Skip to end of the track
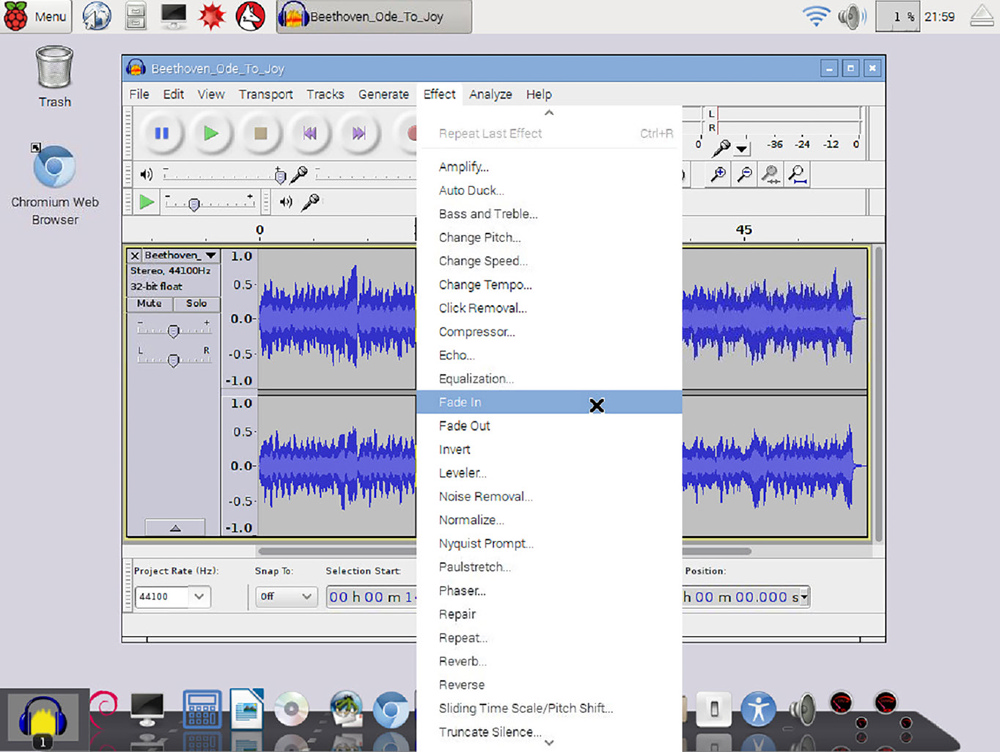 coord(359,133)
